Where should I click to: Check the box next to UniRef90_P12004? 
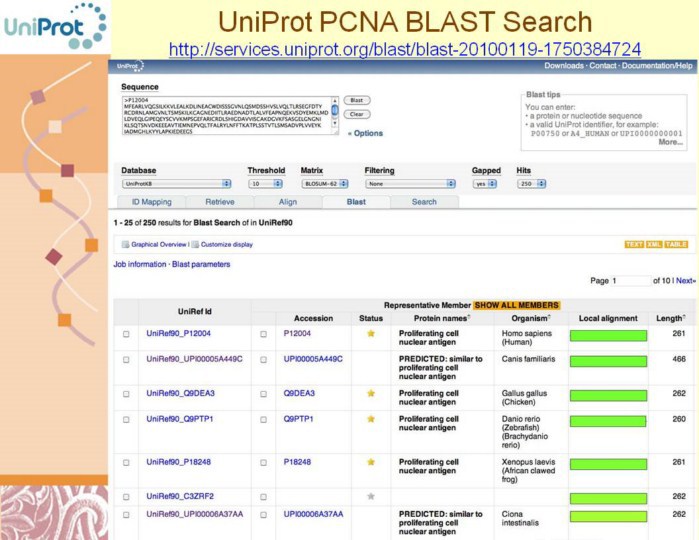click(126, 334)
